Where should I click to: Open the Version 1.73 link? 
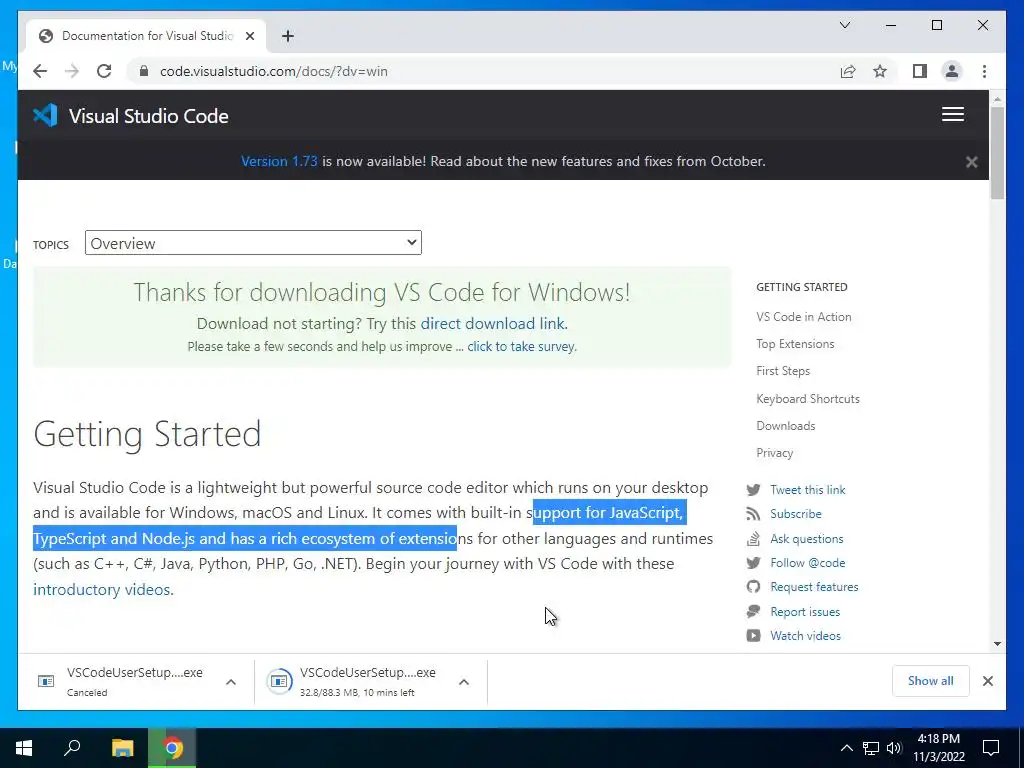tap(279, 161)
